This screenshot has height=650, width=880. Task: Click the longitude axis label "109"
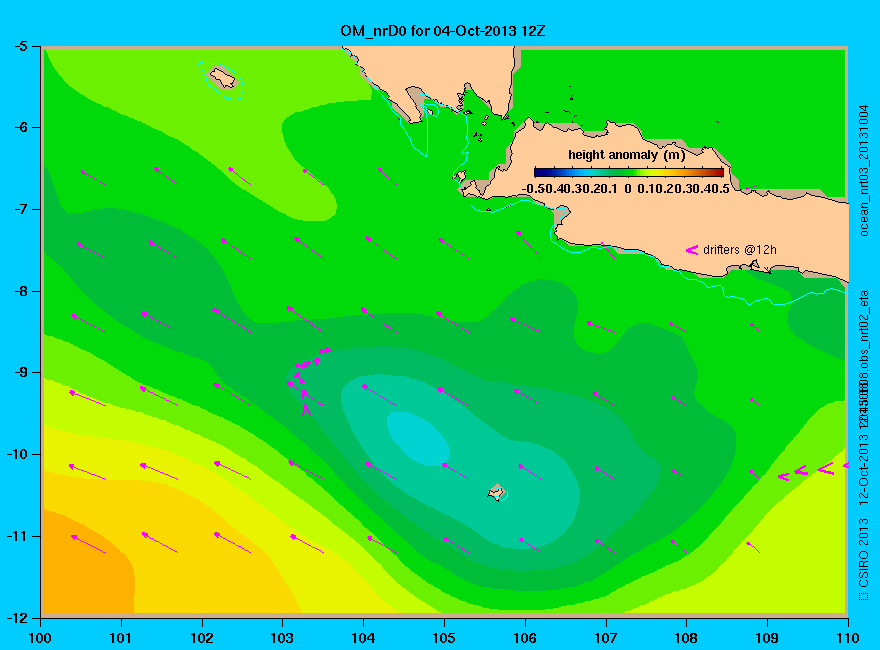[767, 638]
